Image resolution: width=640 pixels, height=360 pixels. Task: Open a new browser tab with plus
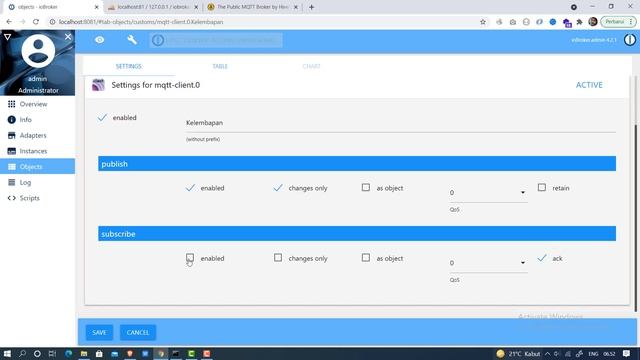[311, 7]
